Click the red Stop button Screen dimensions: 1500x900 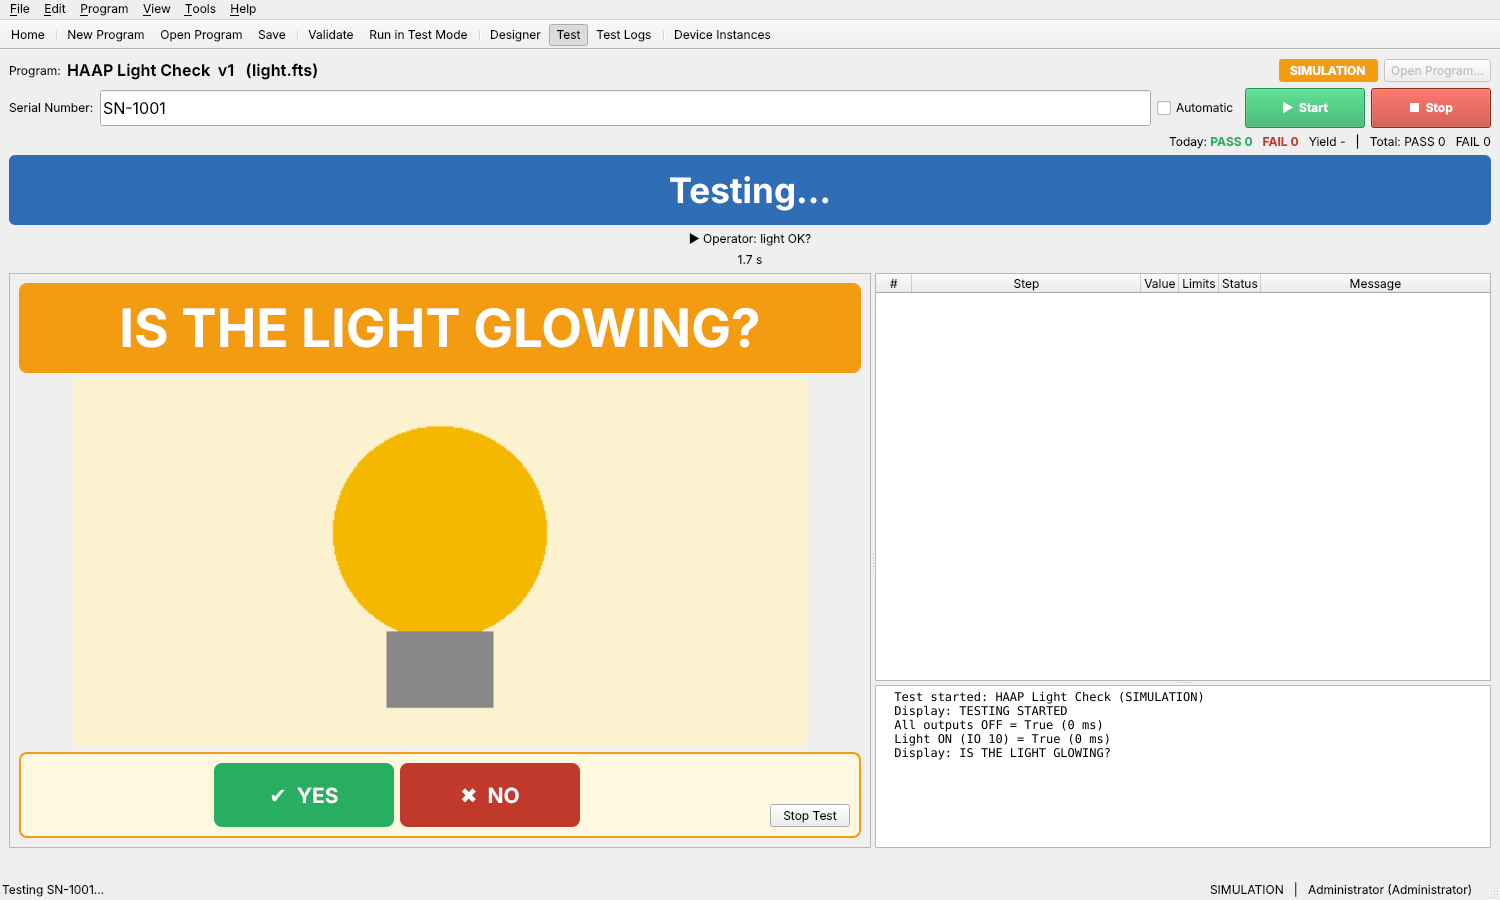[1431, 108]
